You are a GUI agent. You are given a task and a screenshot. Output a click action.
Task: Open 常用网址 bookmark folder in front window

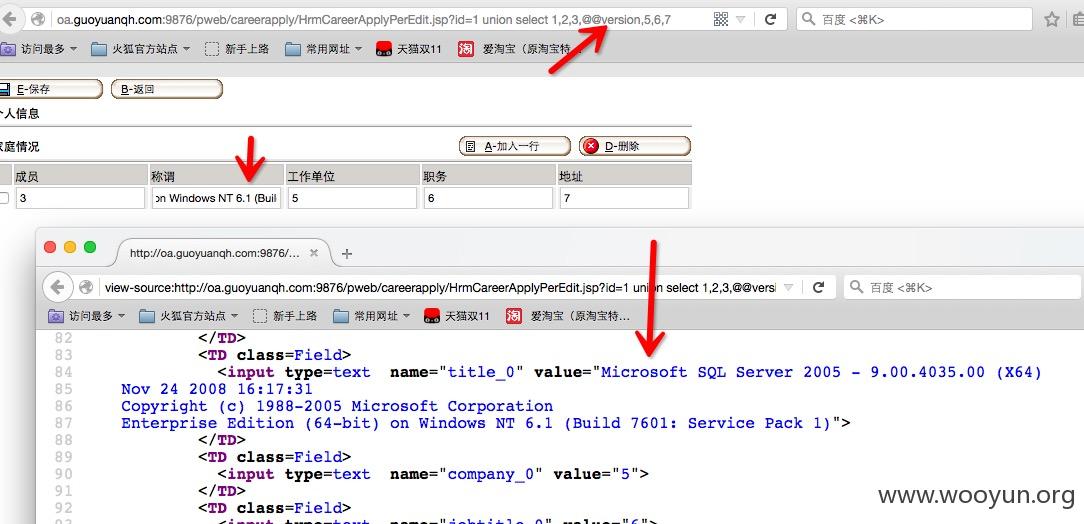click(372, 316)
